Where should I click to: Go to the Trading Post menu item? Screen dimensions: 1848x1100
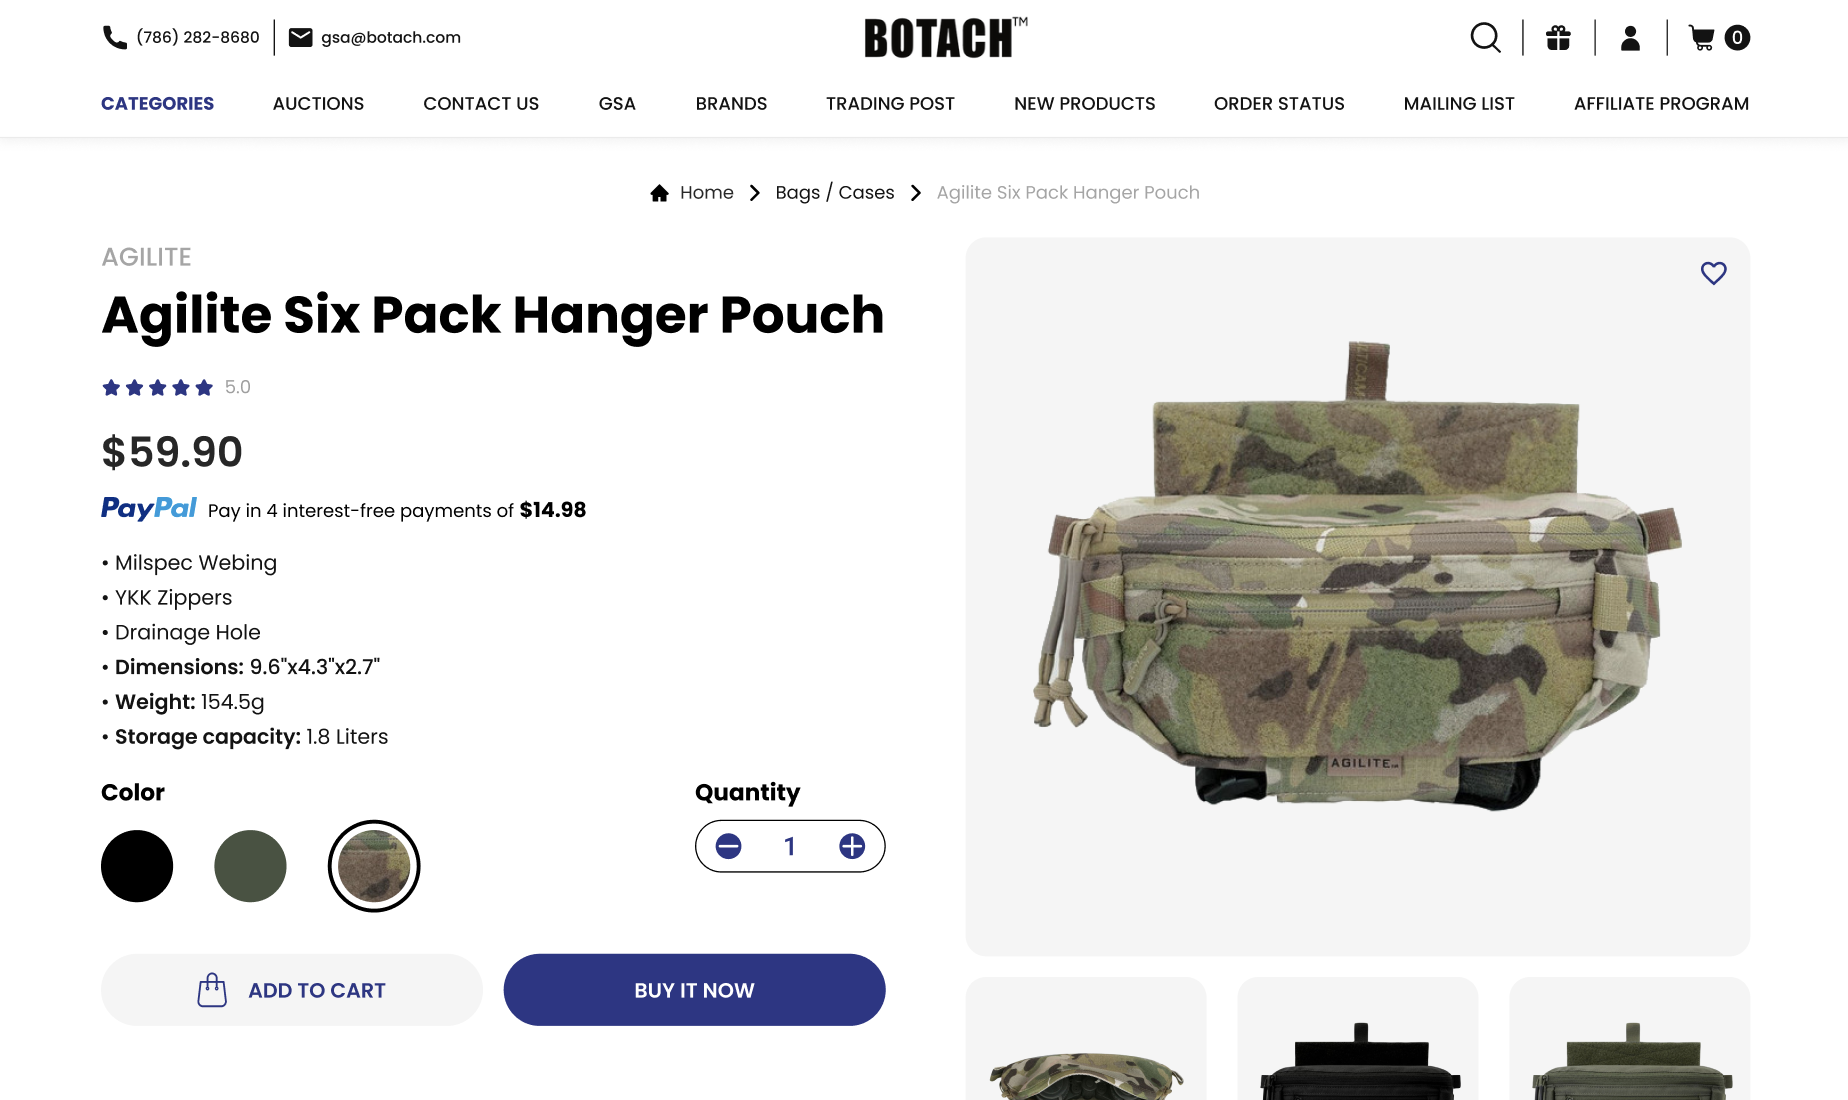coord(890,104)
